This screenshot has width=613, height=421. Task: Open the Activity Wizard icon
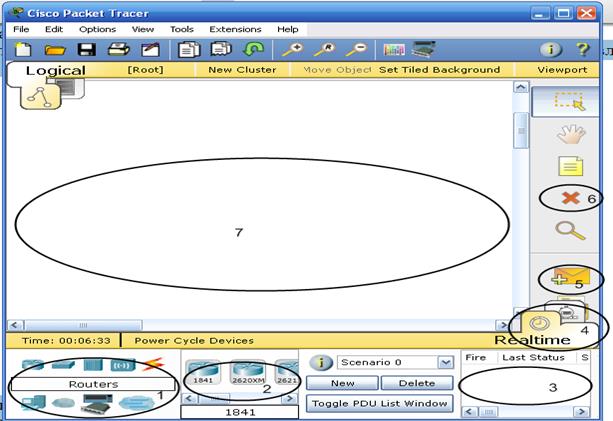click(151, 50)
